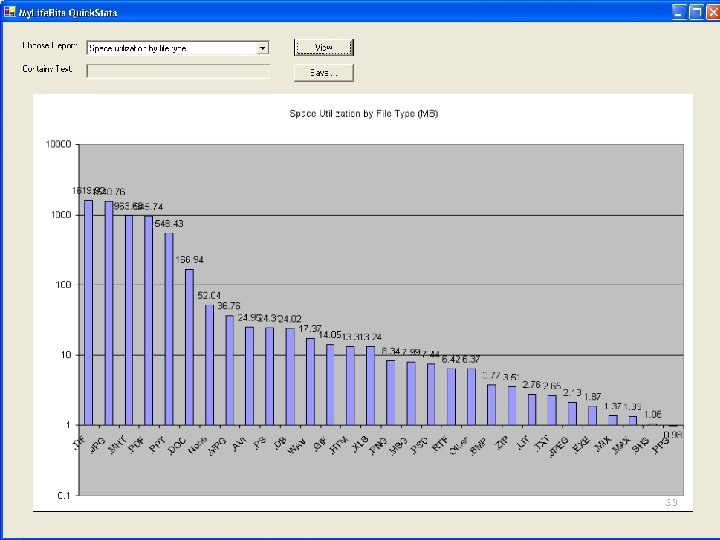Click the .PS x-axis category label
Screen dimensions: 720x540
[259, 443]
